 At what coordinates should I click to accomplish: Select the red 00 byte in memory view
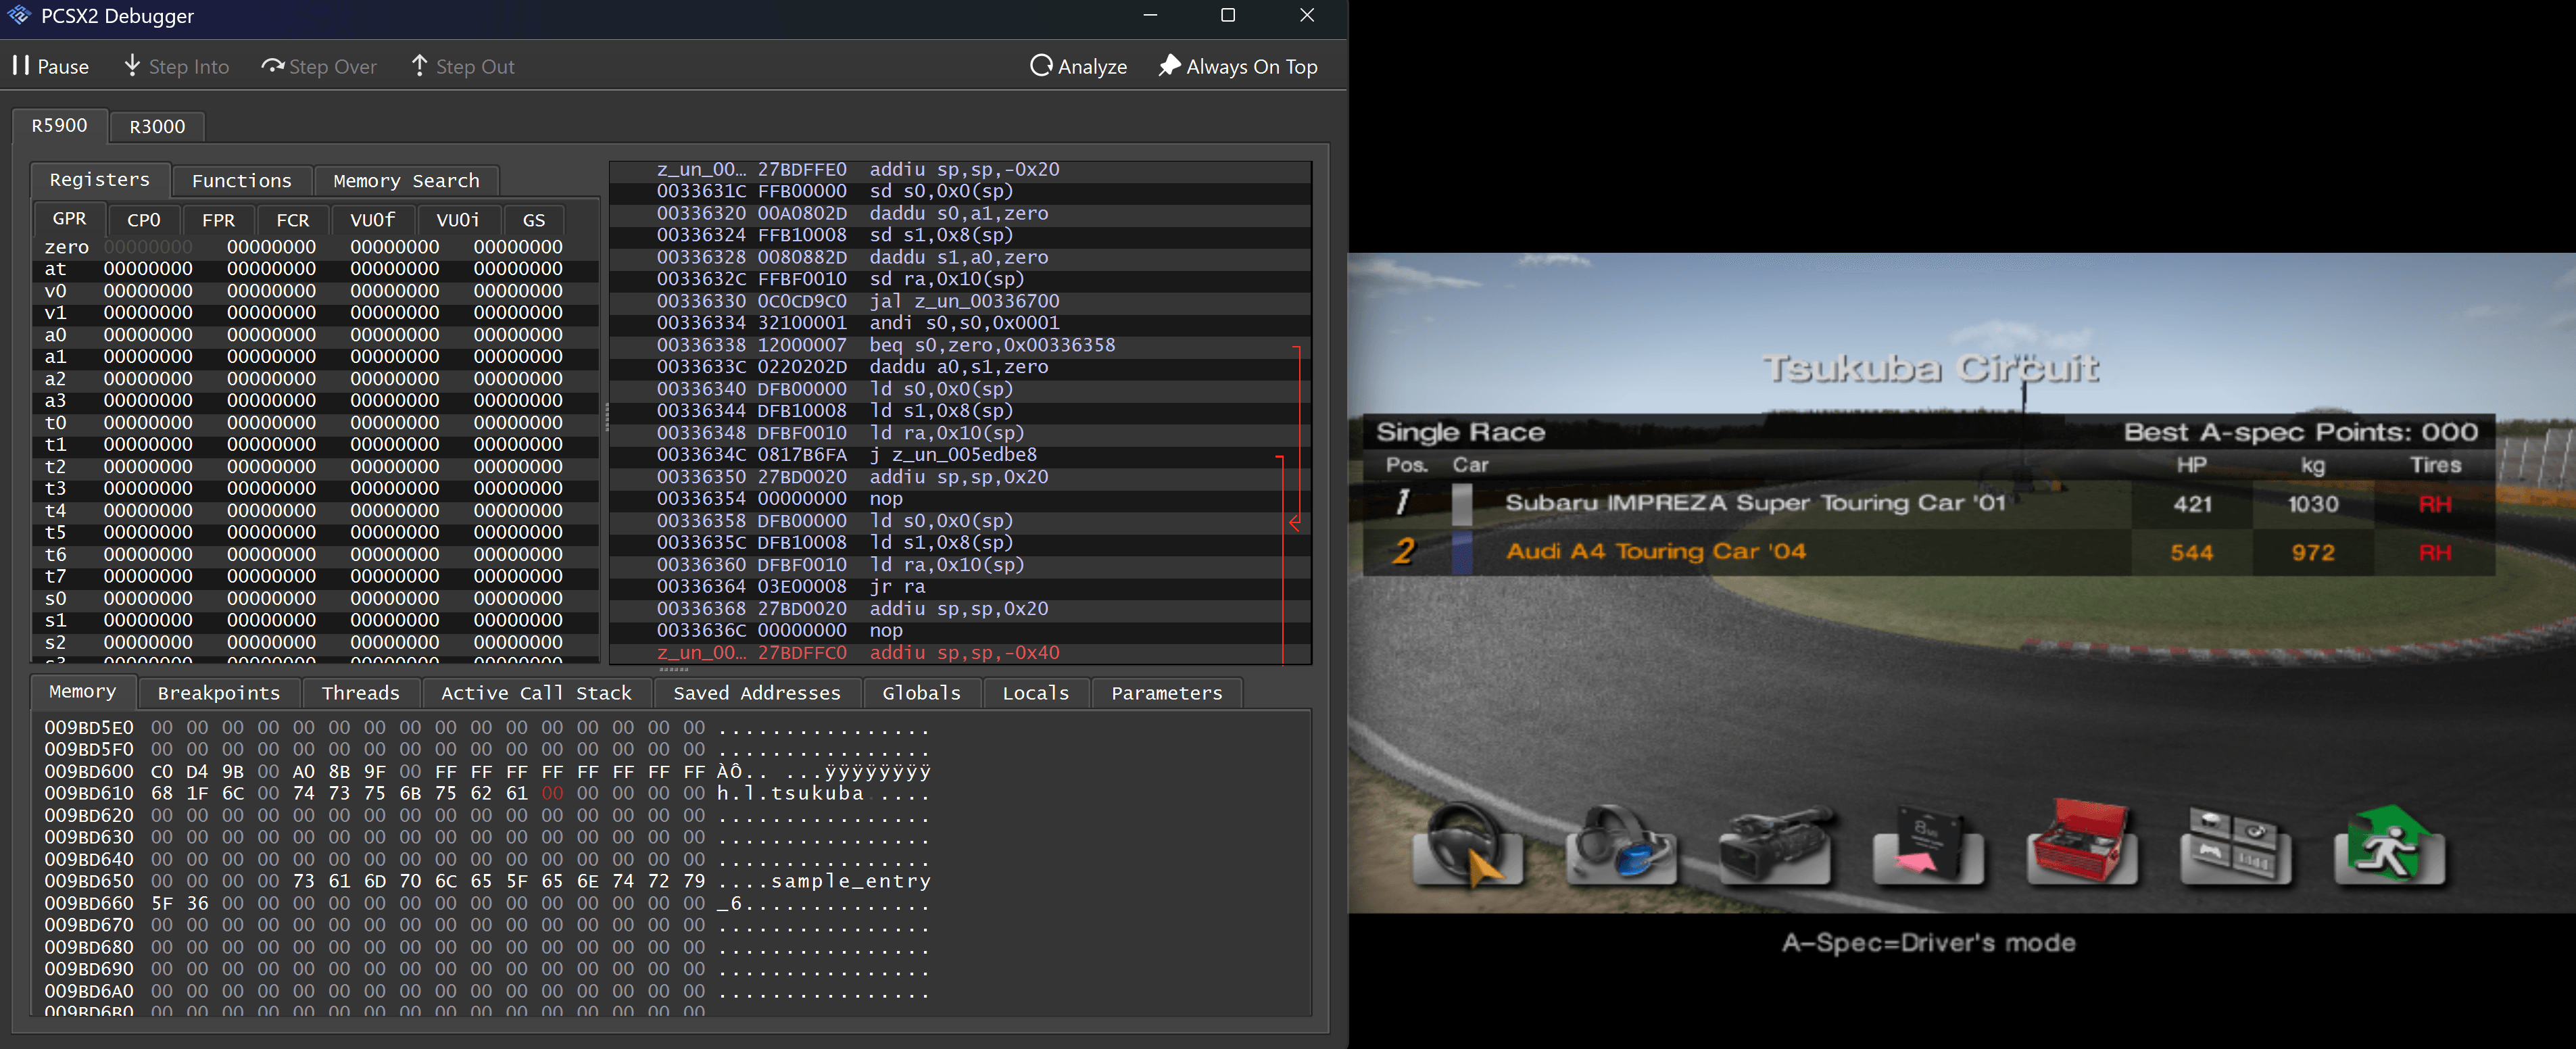pos(552,793)
